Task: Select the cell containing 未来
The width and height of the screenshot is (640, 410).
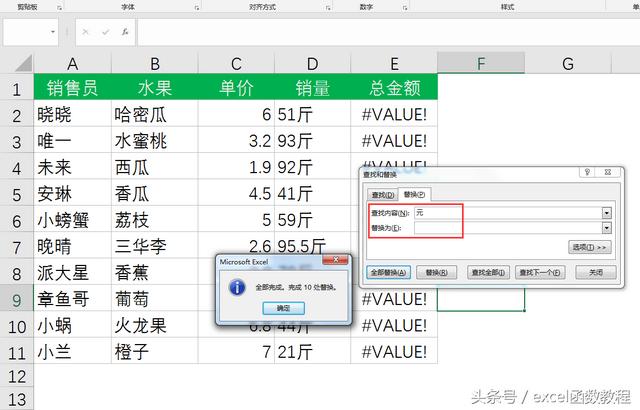Action: [73, 168]
